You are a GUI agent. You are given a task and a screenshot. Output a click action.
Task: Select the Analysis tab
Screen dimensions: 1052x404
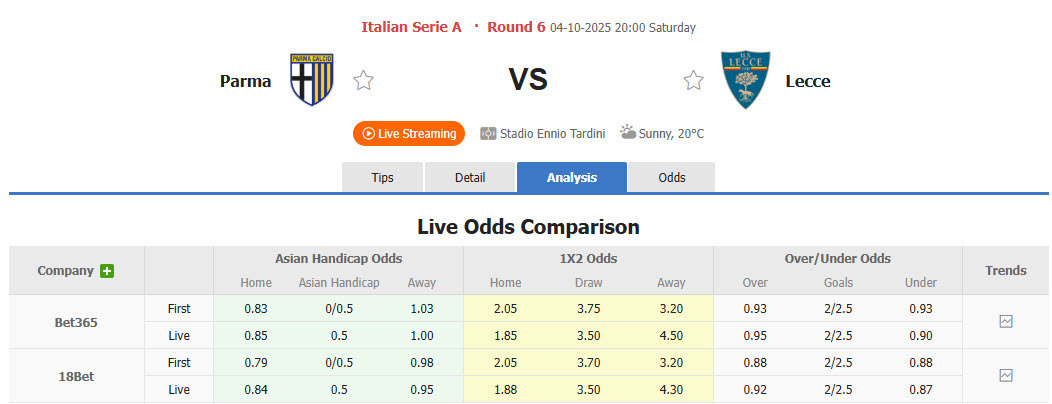[x=572, y=177]
